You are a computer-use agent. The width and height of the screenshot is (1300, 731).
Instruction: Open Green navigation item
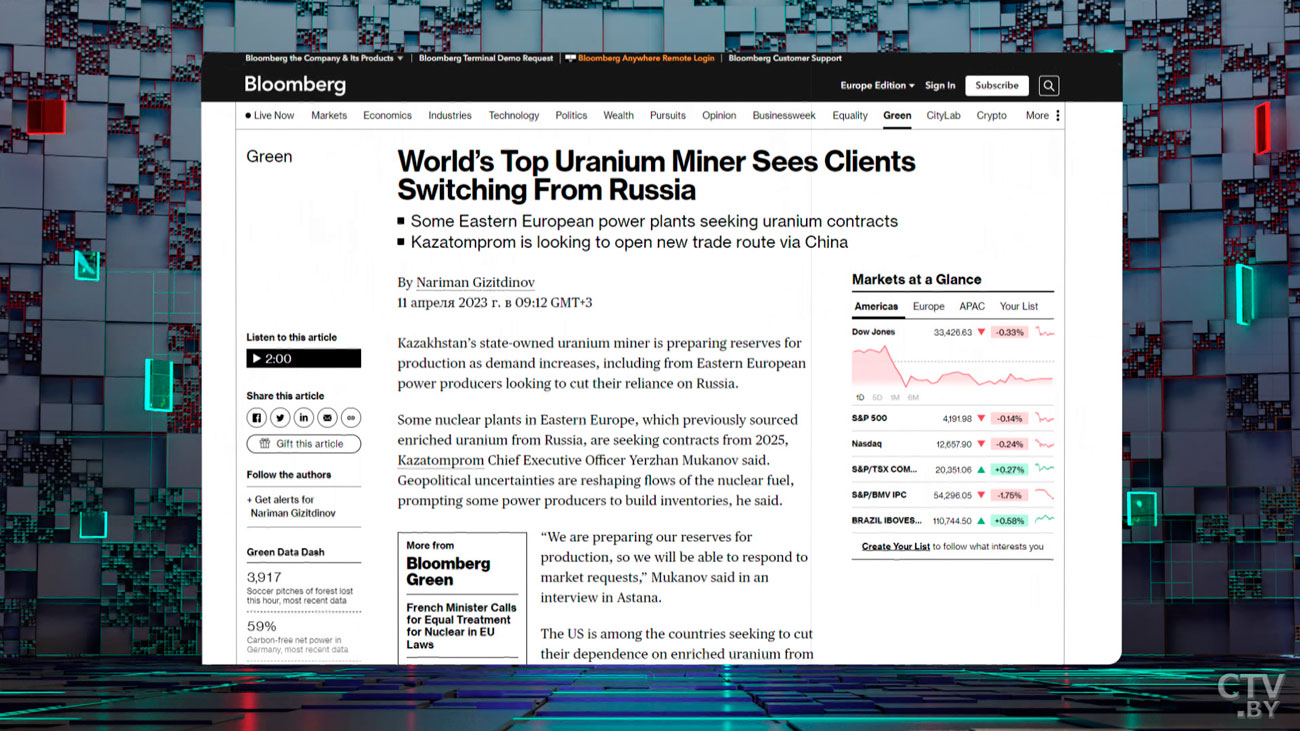point(897,116)
